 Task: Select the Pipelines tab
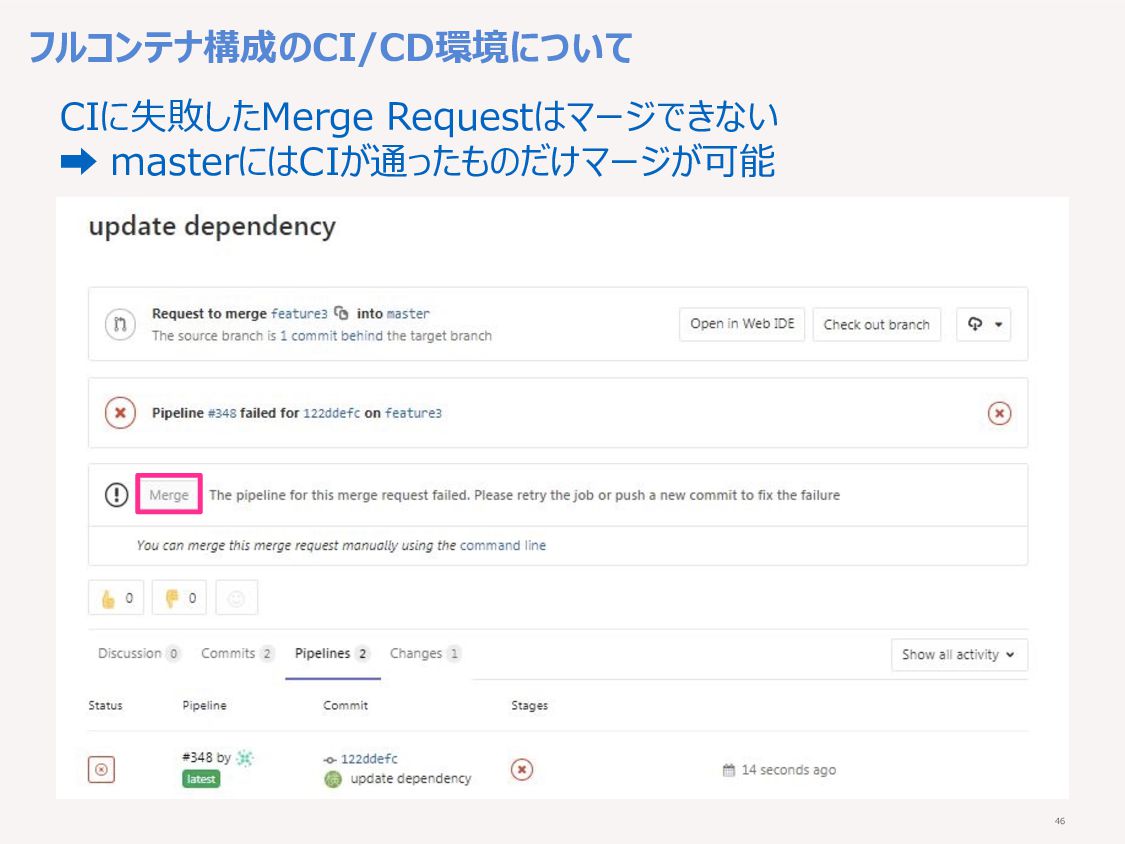click(x=332, y=653)
